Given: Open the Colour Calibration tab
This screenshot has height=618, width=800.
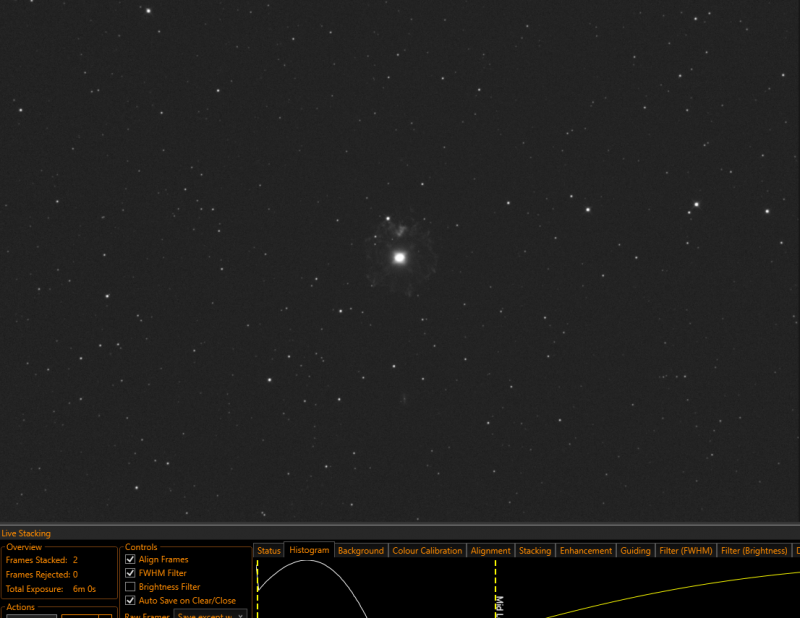Looking at the screenshot, I should pos(427,551).
